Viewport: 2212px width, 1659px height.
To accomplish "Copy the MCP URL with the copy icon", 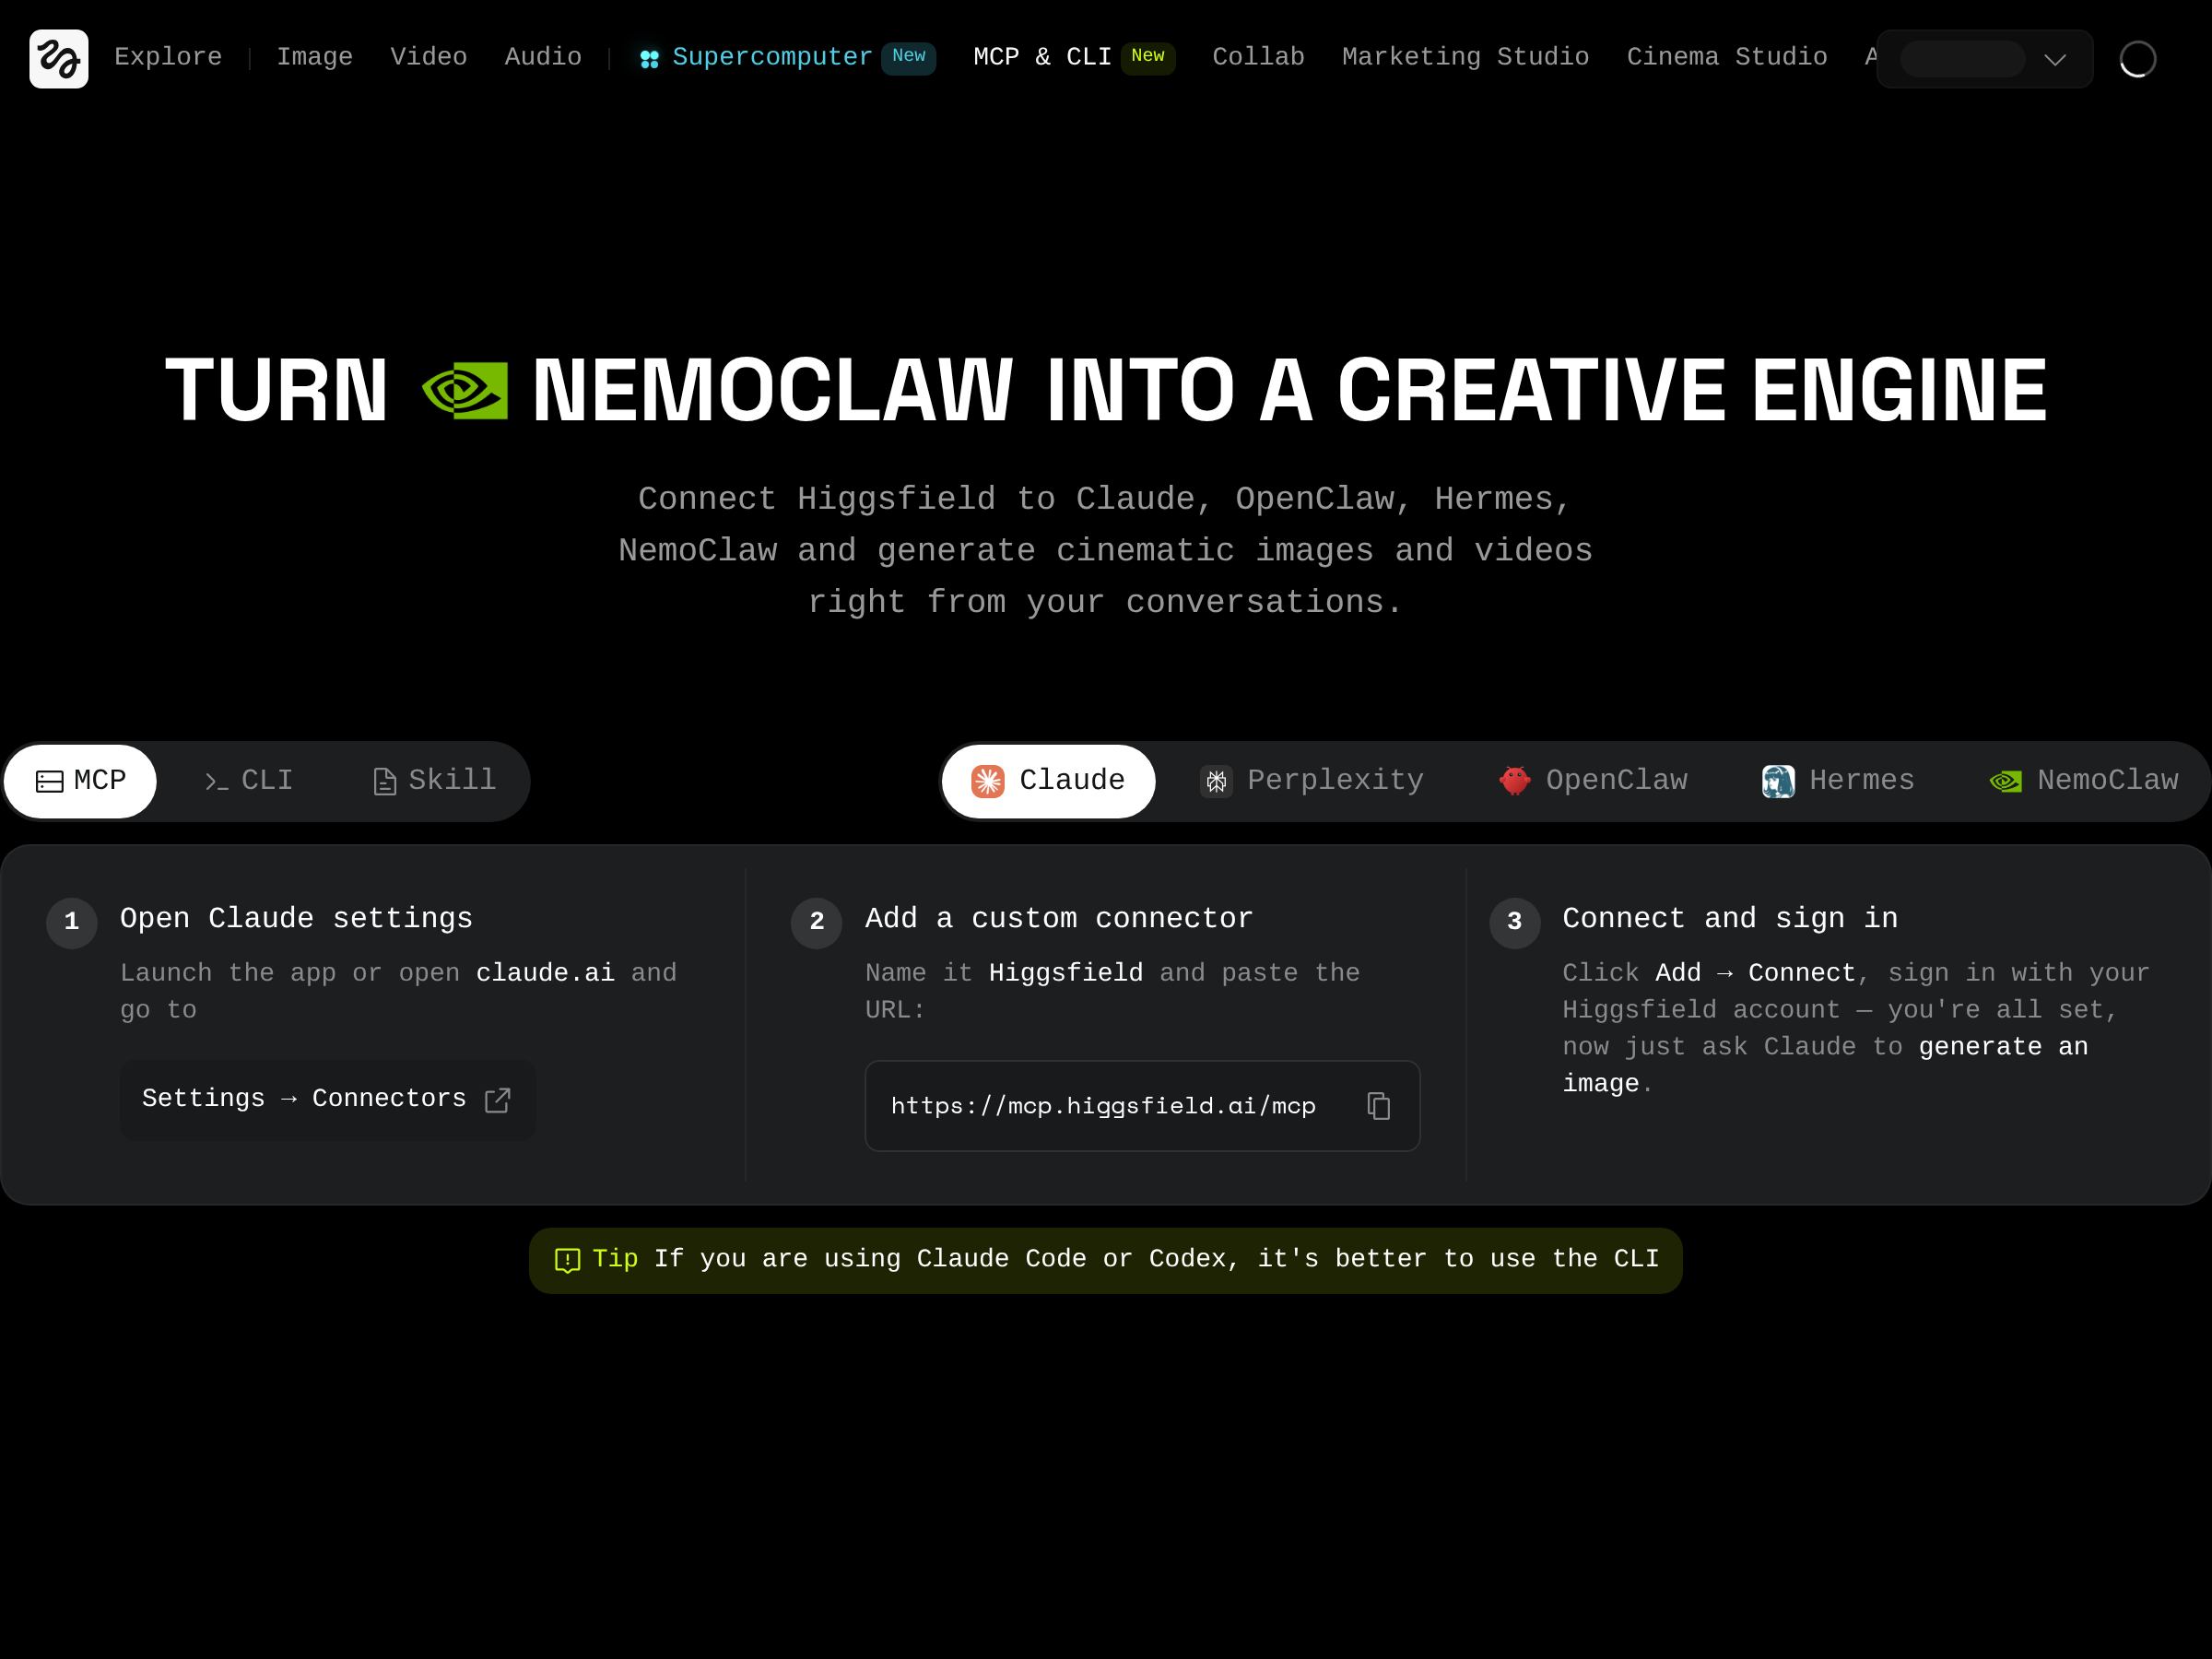I will pyautogui.click(x=1379, y=1106).
